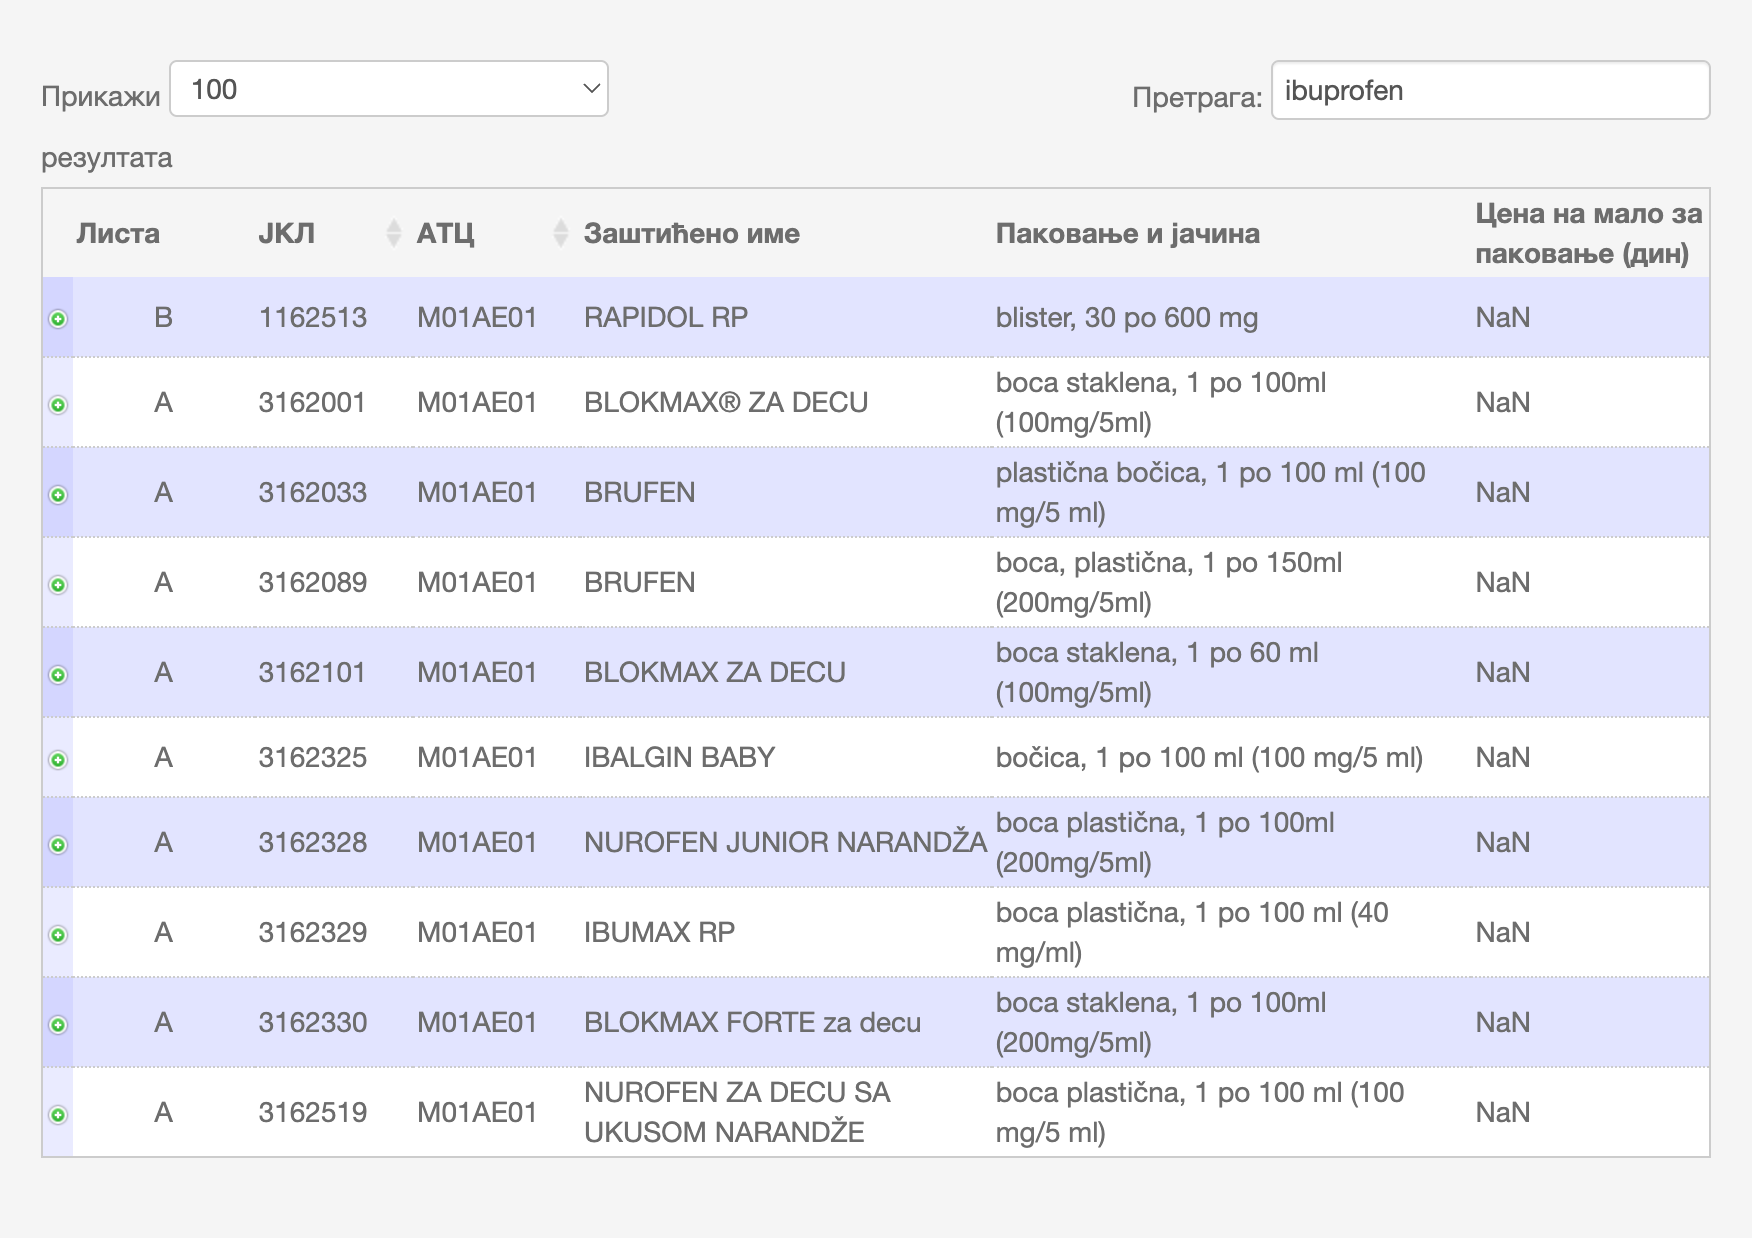Viewport: 1752px width, 1238px height.
Task: Expand row details for BLOKMAX® ZA DECU
Action: 58,405
